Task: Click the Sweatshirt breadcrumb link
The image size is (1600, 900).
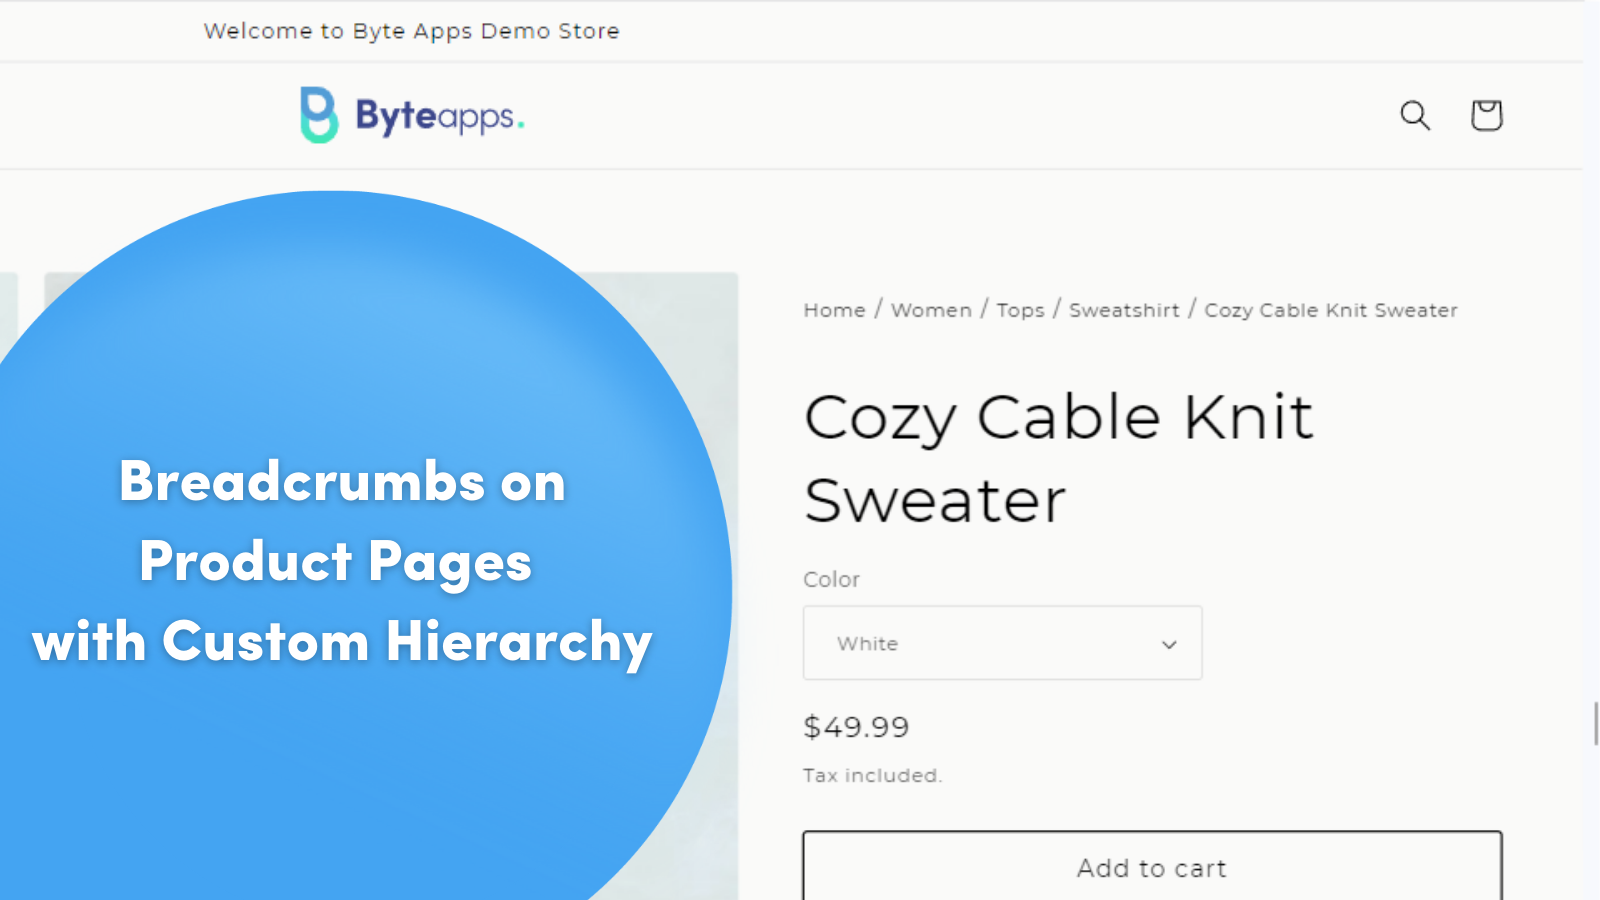Action: 1124,310
